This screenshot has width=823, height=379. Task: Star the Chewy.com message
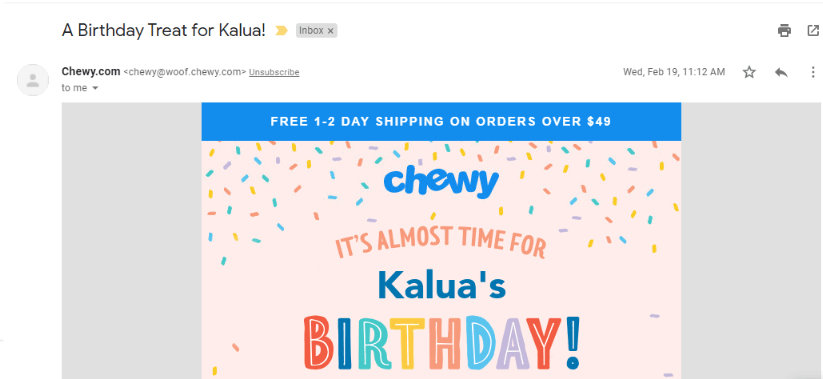tap(749, 72)
